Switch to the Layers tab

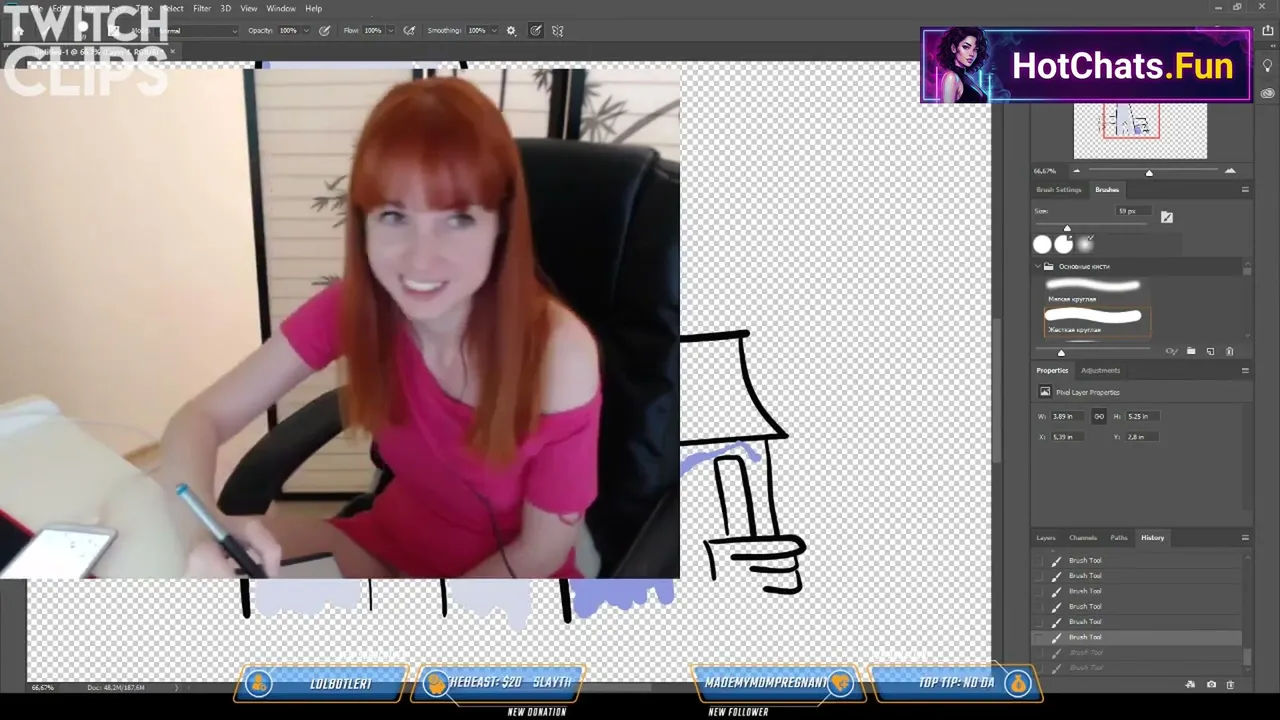(x=1046, y=538)
